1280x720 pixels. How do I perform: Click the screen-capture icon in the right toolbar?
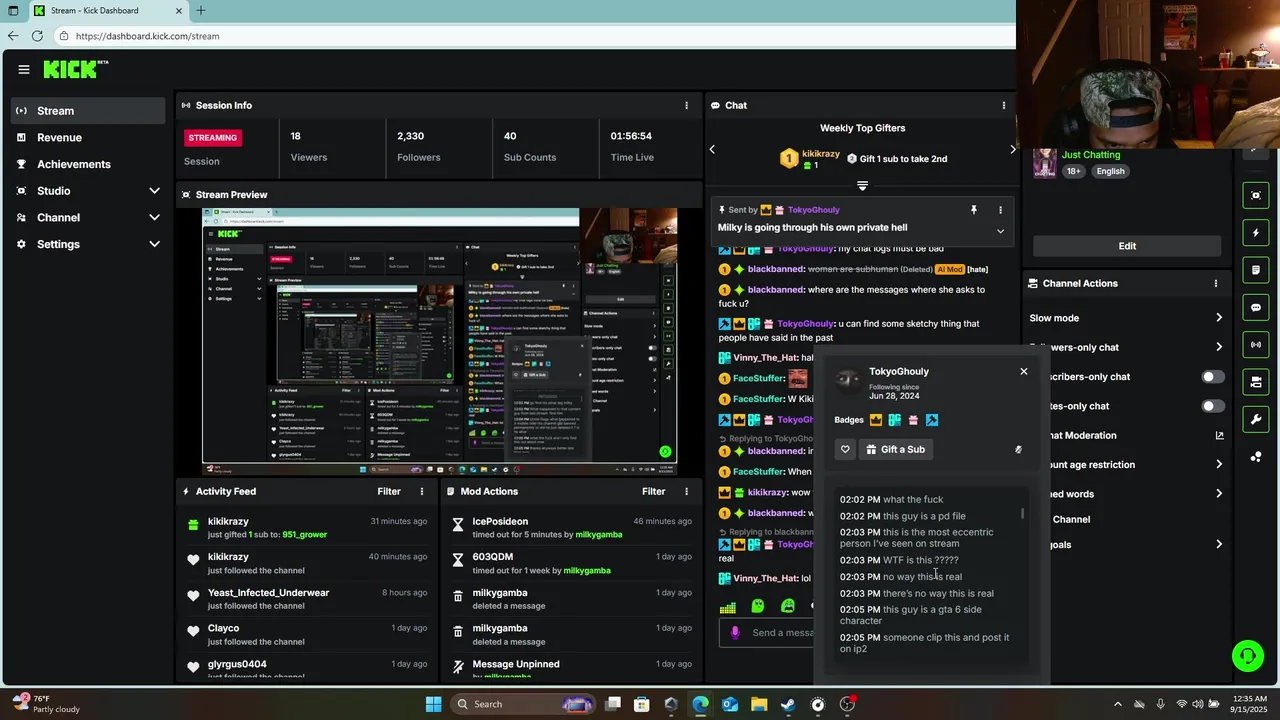(1256, 195)
